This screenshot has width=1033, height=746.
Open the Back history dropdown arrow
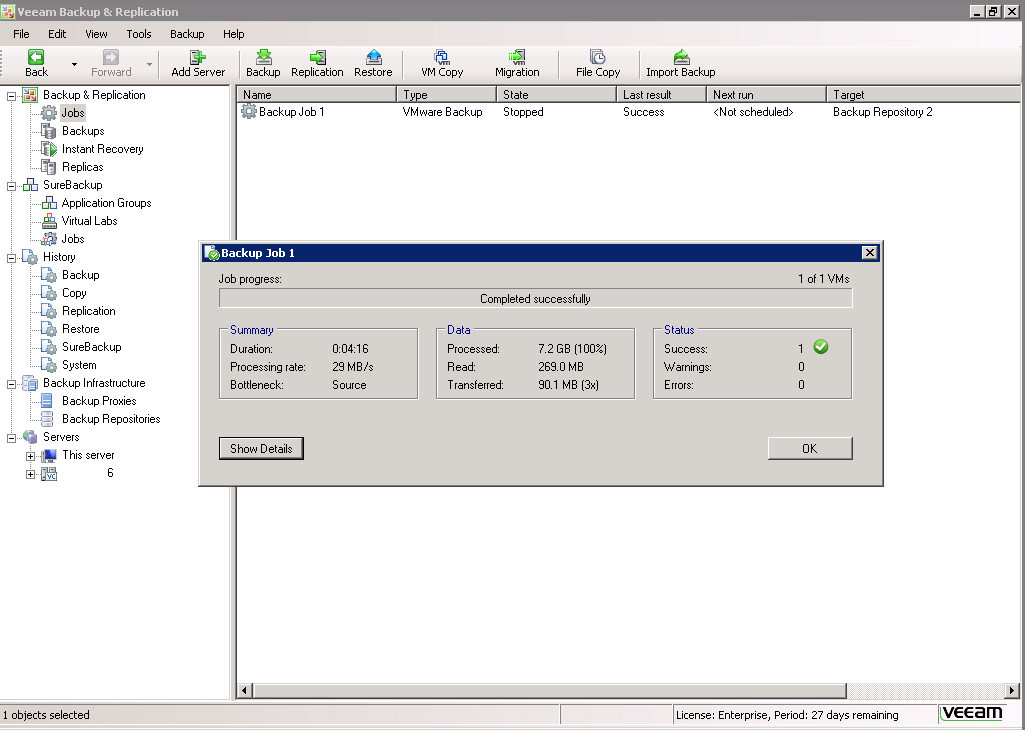74,64
